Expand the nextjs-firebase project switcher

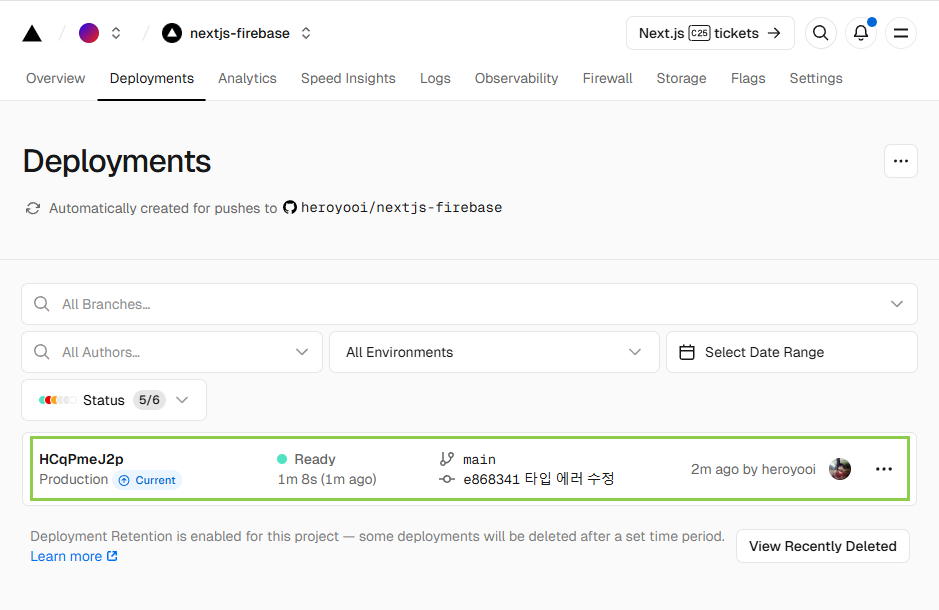pyautogui.click(x=306, y=33)
